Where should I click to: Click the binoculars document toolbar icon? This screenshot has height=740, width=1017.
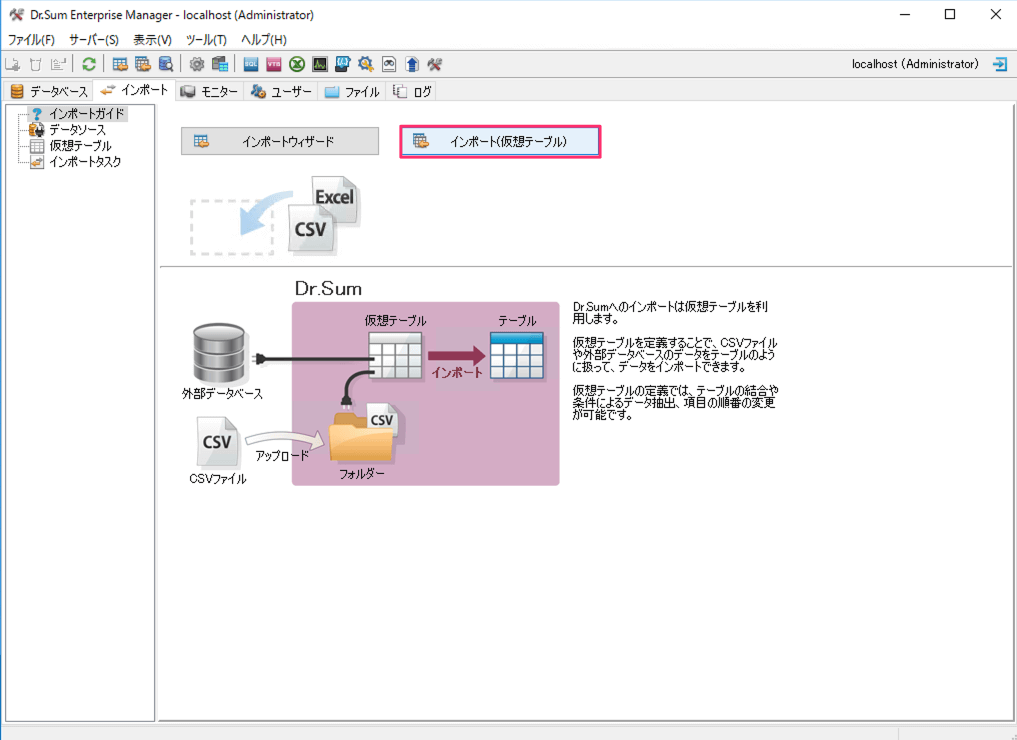(389, 64)
